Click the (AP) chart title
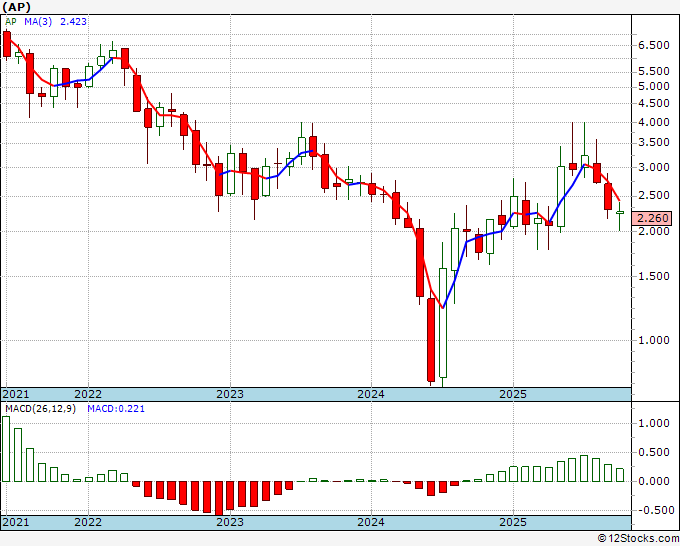 [16, 7]
